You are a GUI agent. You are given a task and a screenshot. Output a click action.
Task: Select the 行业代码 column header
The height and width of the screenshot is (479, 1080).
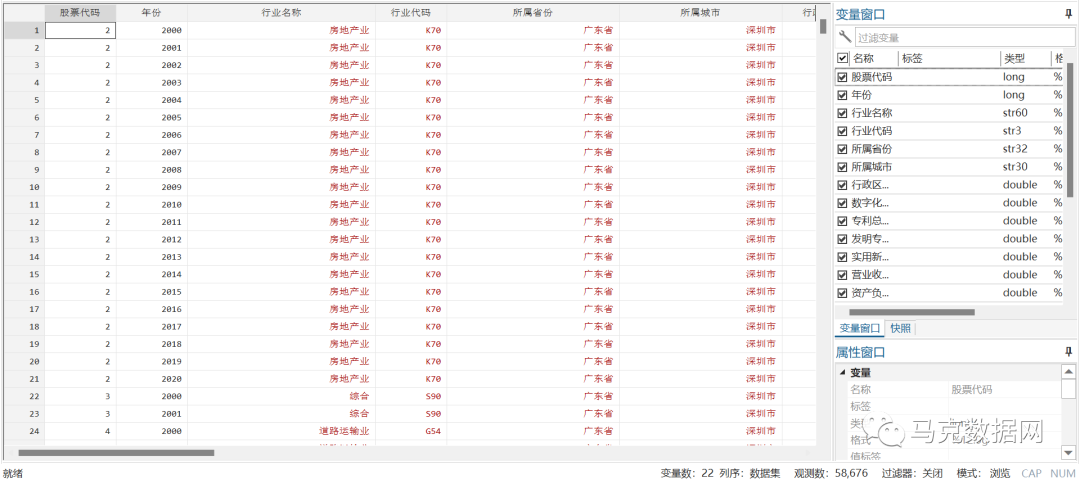(411, 13)
